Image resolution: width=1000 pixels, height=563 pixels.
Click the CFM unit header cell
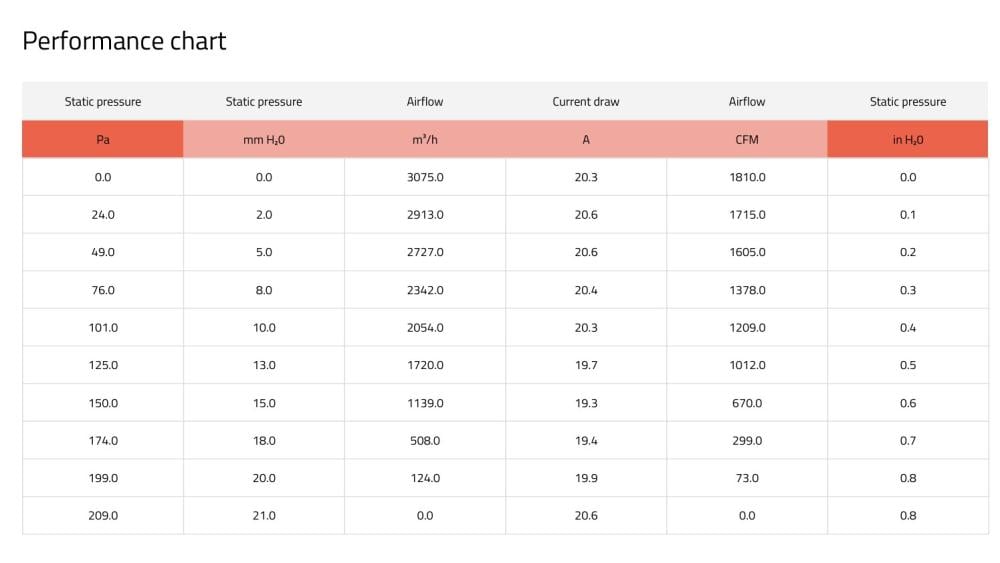[x=747, y=140]
